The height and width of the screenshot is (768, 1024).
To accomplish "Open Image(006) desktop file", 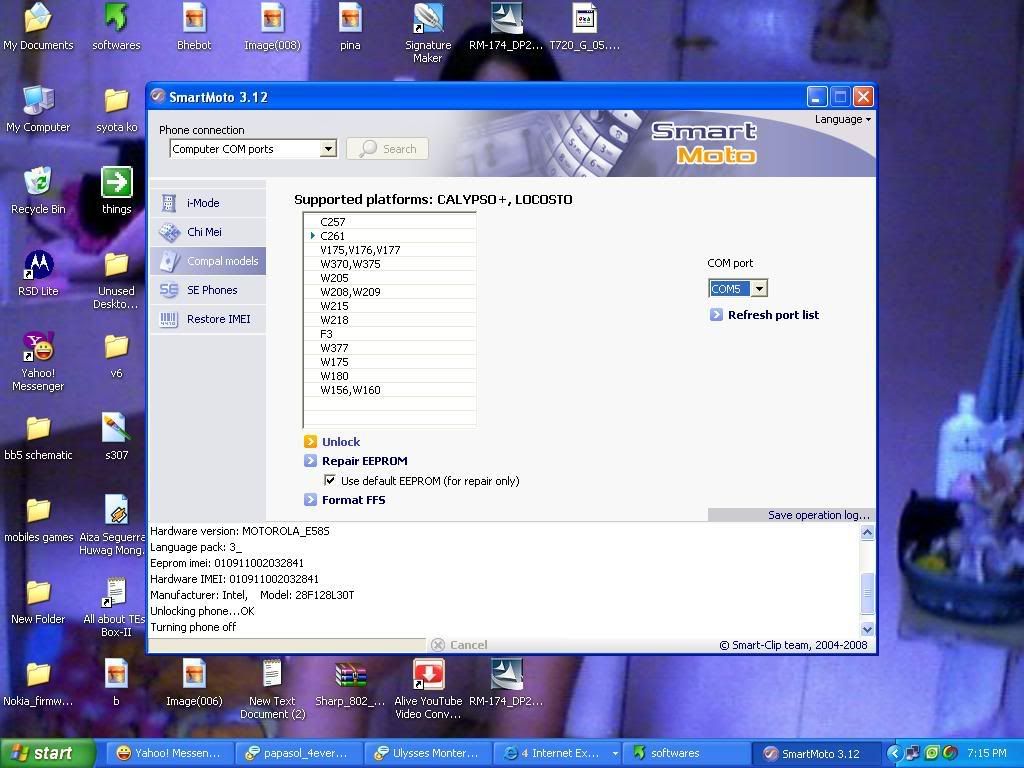I will 194,683.
